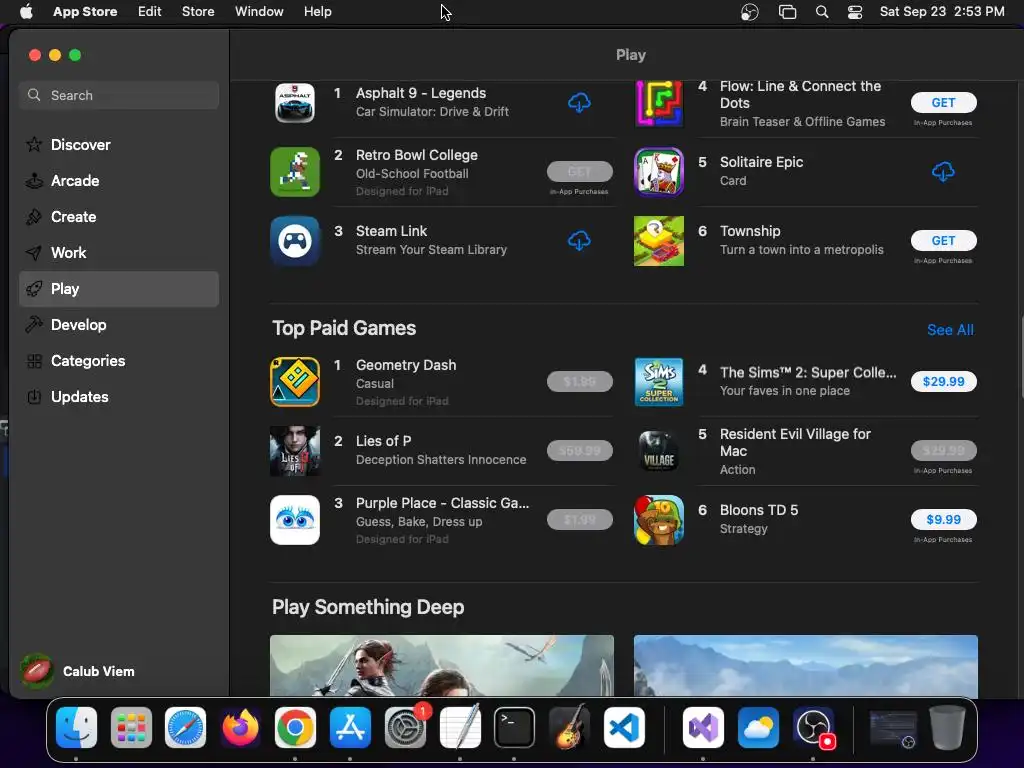Open the Geometry Dash title text

coord(406,365)
